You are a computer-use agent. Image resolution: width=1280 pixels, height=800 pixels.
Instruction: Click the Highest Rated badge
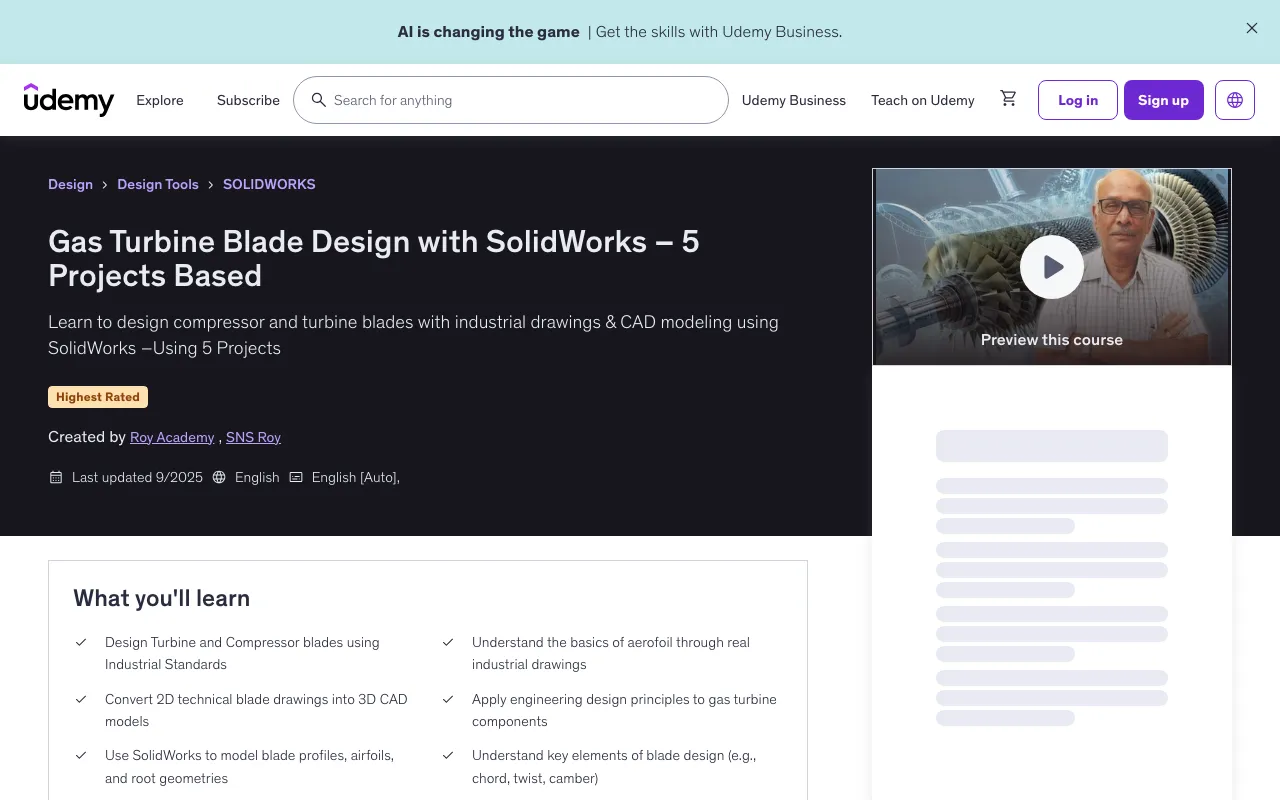[98, 397]
